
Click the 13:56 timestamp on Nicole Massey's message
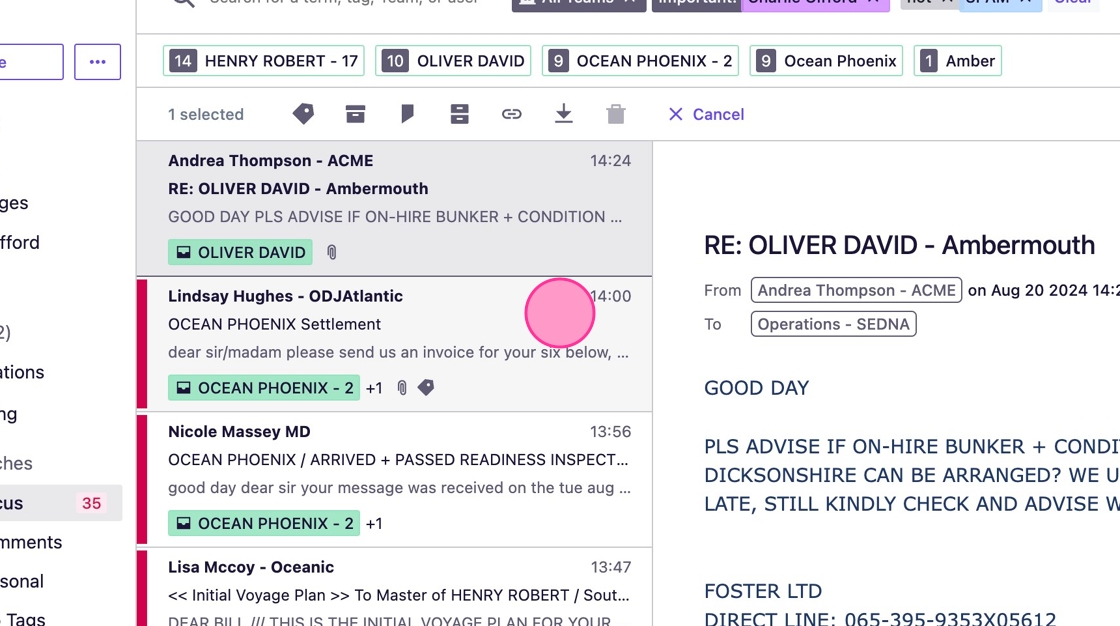(x=610, y=432)
